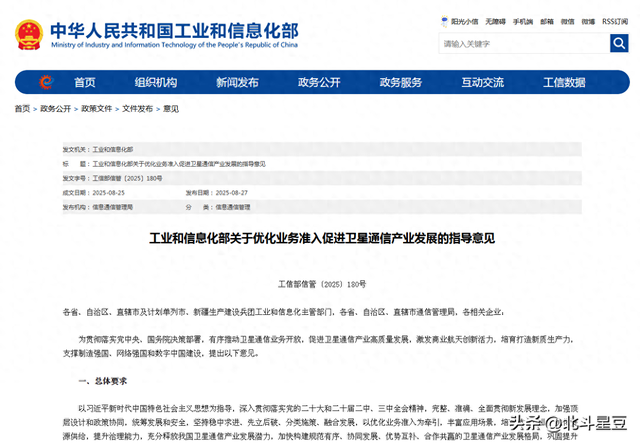Screen dimensions: 640x444
Task: Click the 邮箱 top link
Action: (x=547, y=22)
